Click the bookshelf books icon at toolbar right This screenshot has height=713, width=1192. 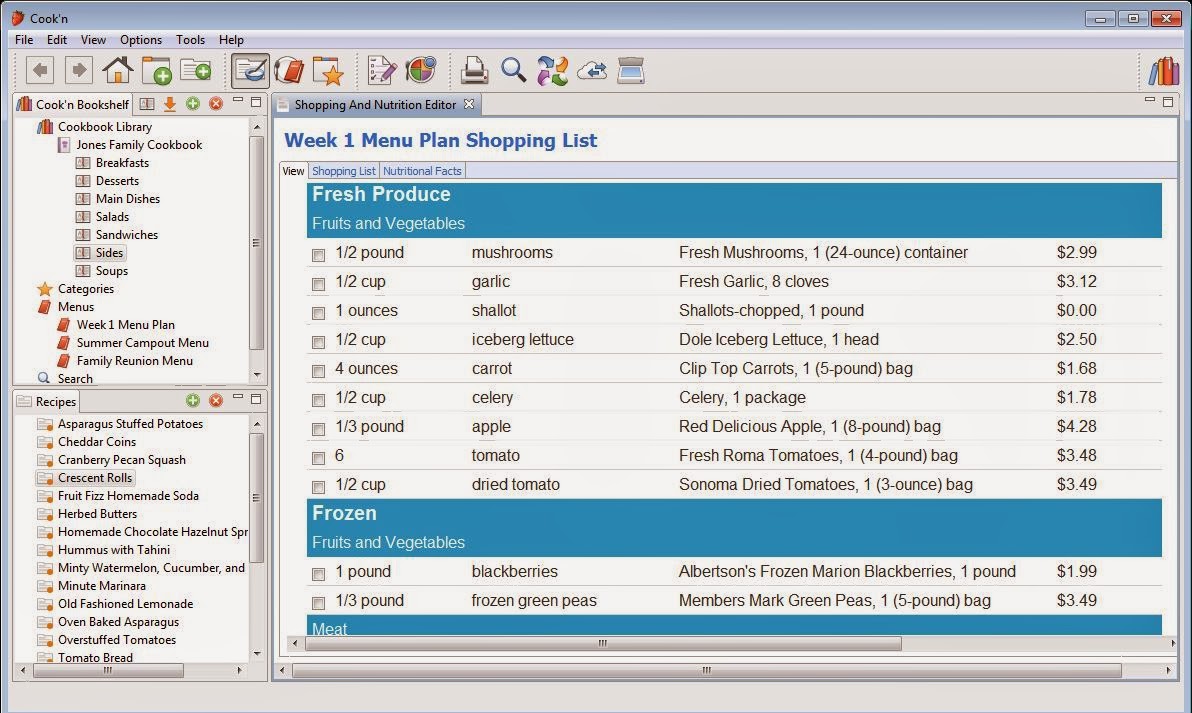click(1163, 71)
